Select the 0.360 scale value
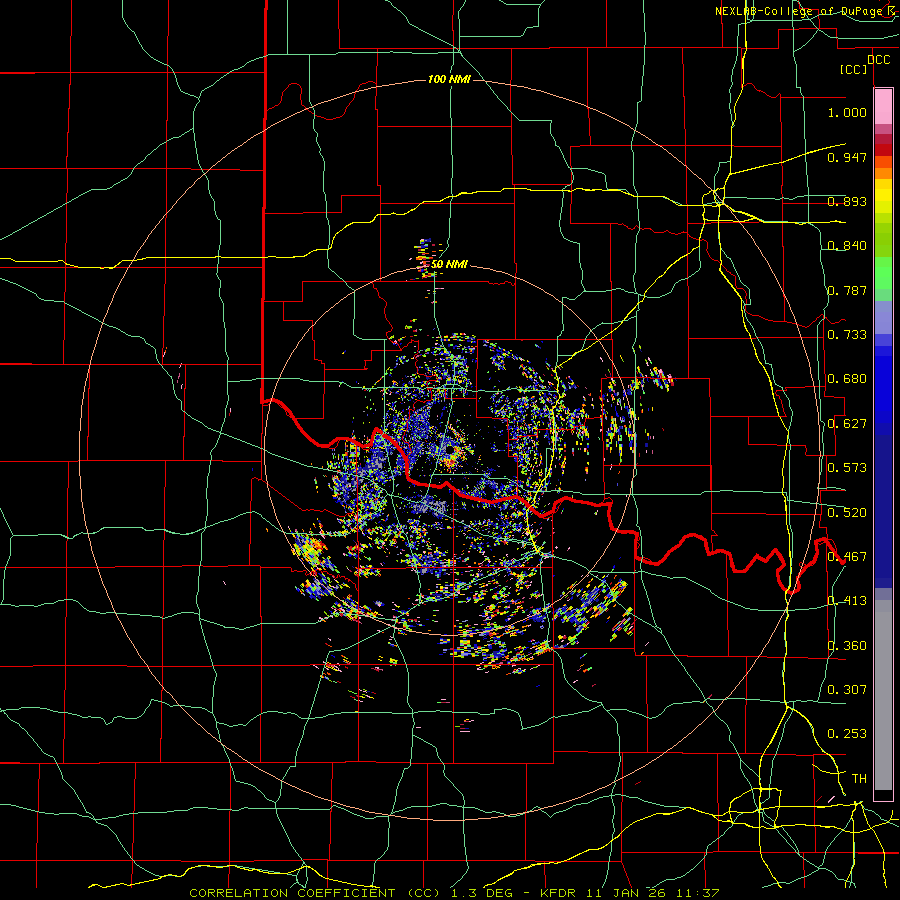The height and width of the screenshot is (900, 900). point(847,646)
